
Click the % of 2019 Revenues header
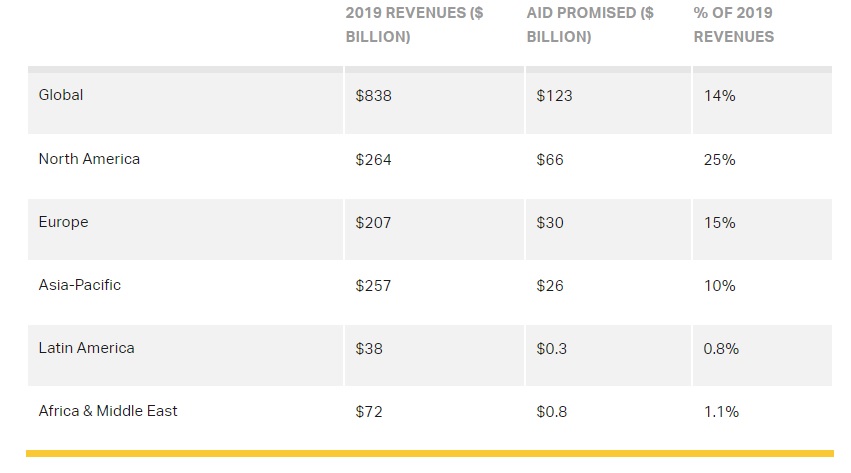tap(733, 25)
